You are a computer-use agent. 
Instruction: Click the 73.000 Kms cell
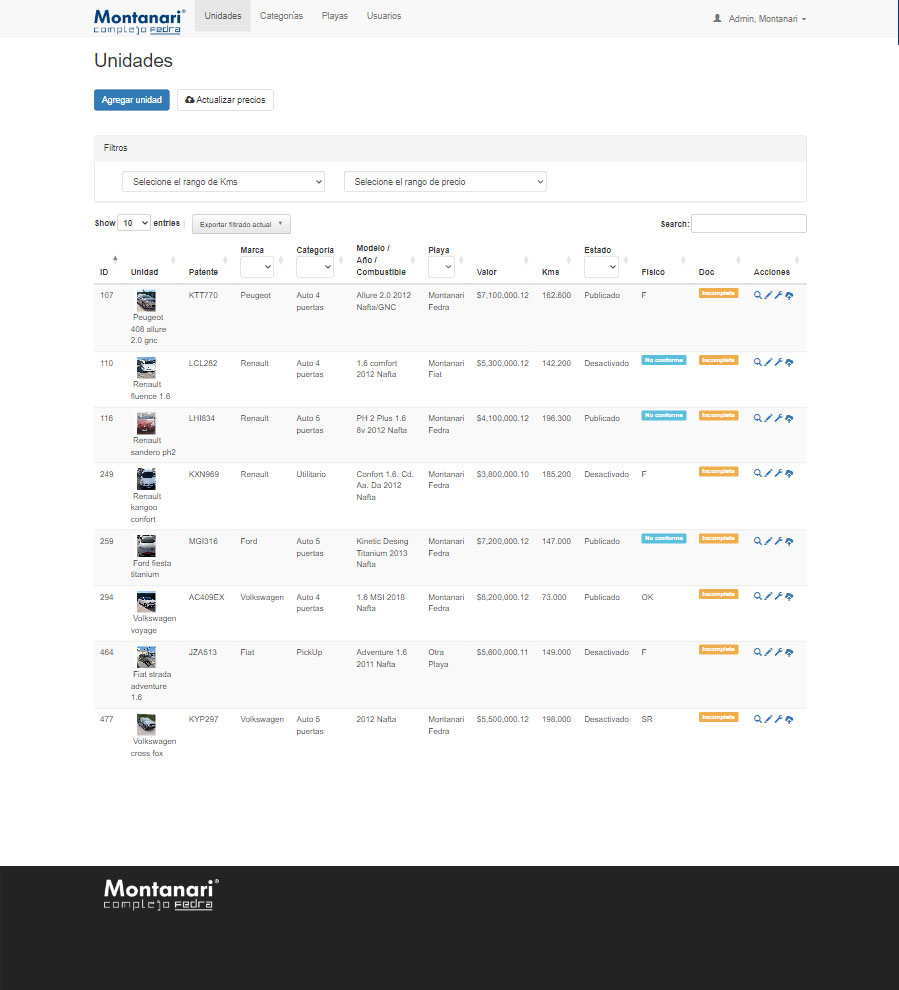554,597
